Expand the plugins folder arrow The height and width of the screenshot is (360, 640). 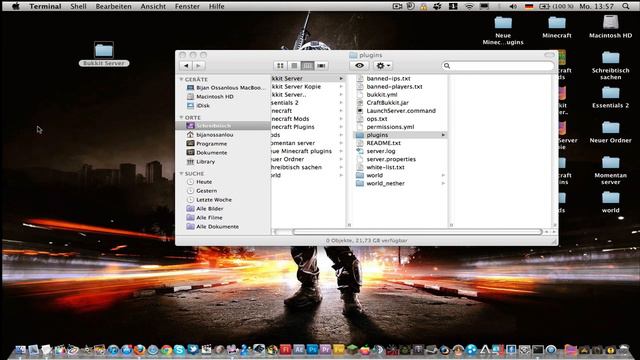(x=443, y=135)
